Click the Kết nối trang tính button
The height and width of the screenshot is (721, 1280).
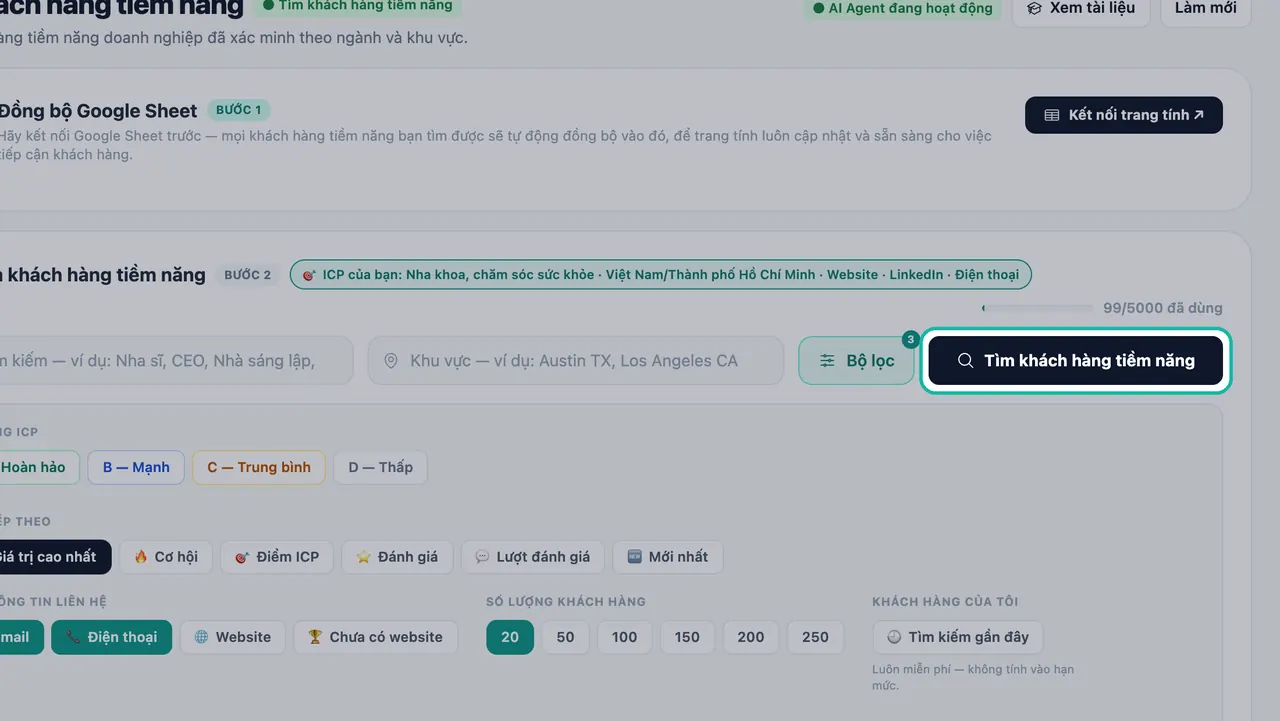[x=1124, y=115]
